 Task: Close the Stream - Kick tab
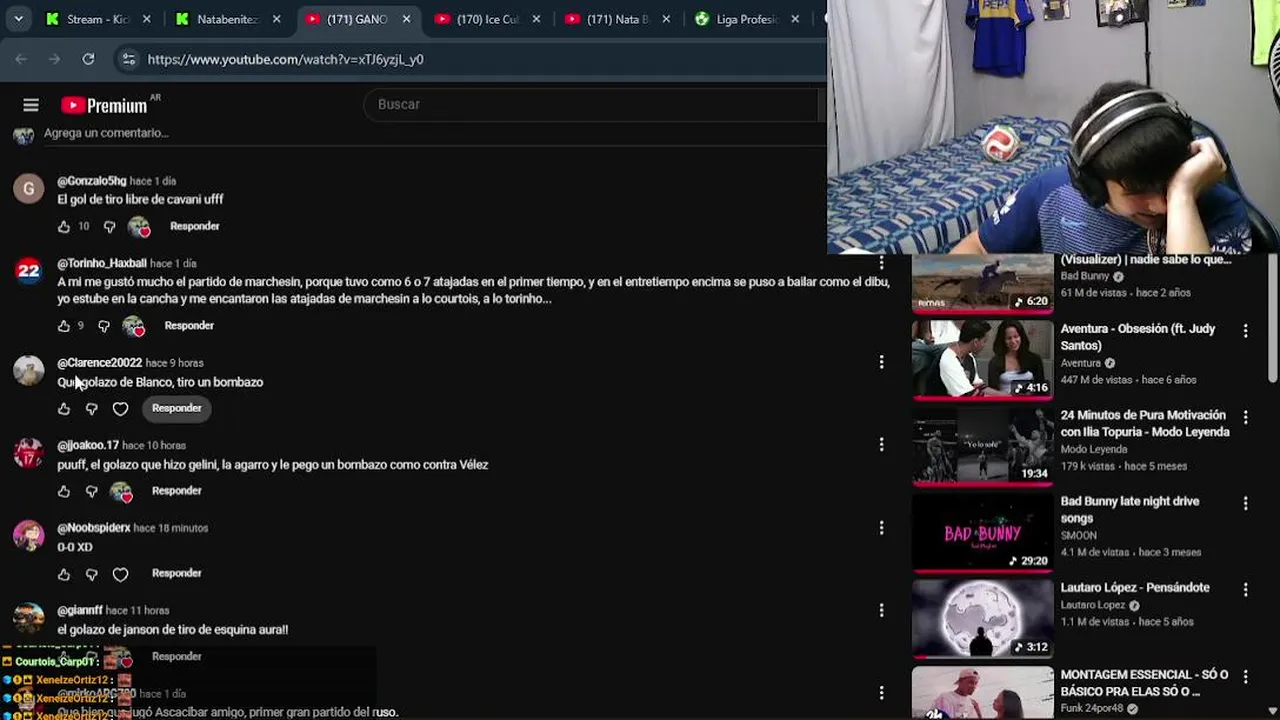click(x=147, y=19)
